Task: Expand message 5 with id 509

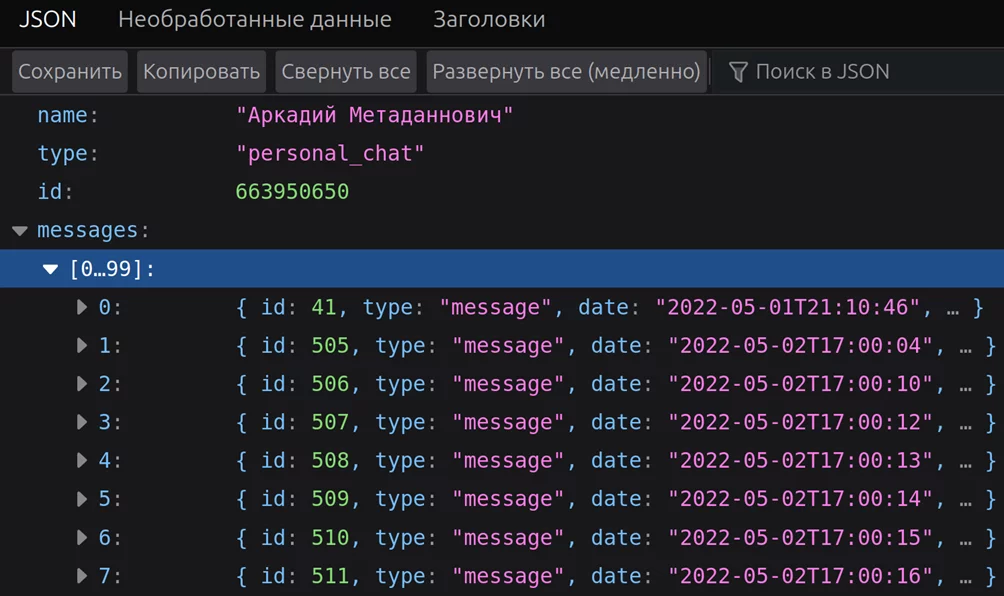Action: [x=81, y=499]
